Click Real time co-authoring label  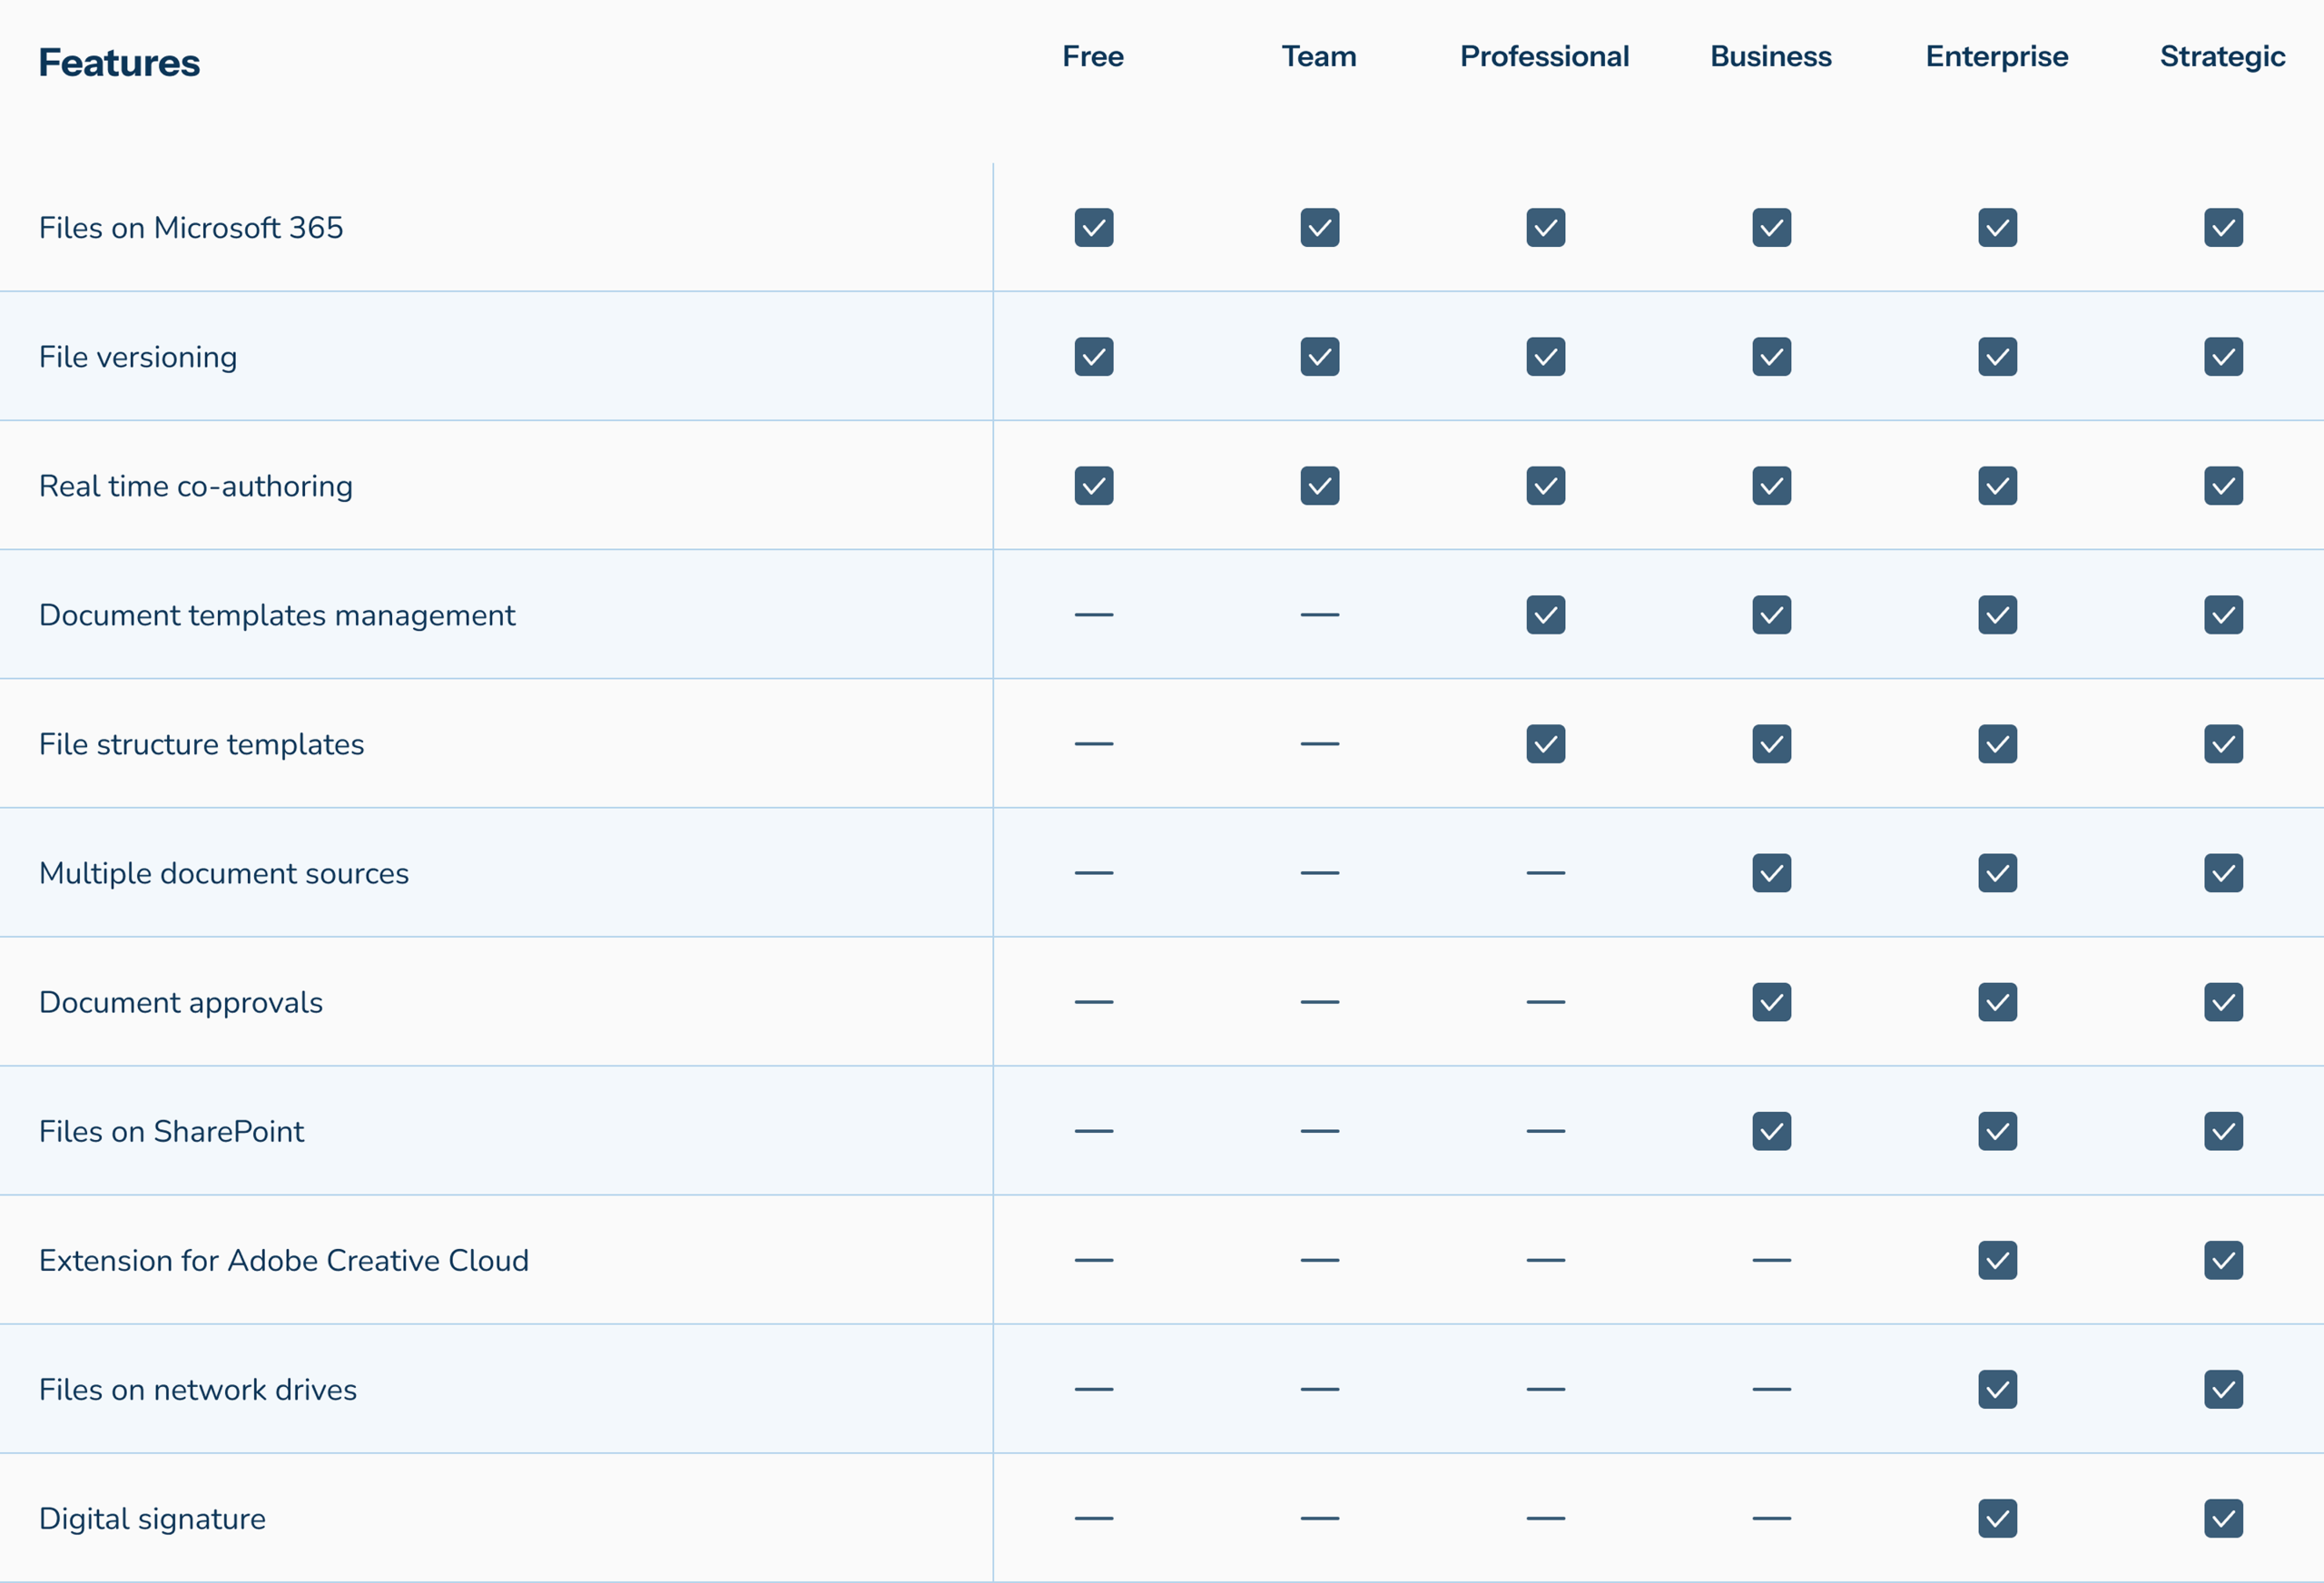tap(196, 486)
